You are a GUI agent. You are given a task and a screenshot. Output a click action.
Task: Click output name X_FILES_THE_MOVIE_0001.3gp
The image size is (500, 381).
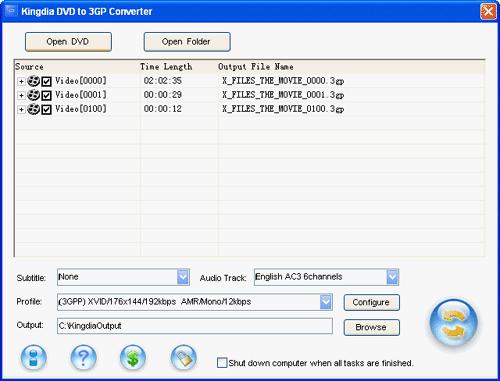coord(283,95)
